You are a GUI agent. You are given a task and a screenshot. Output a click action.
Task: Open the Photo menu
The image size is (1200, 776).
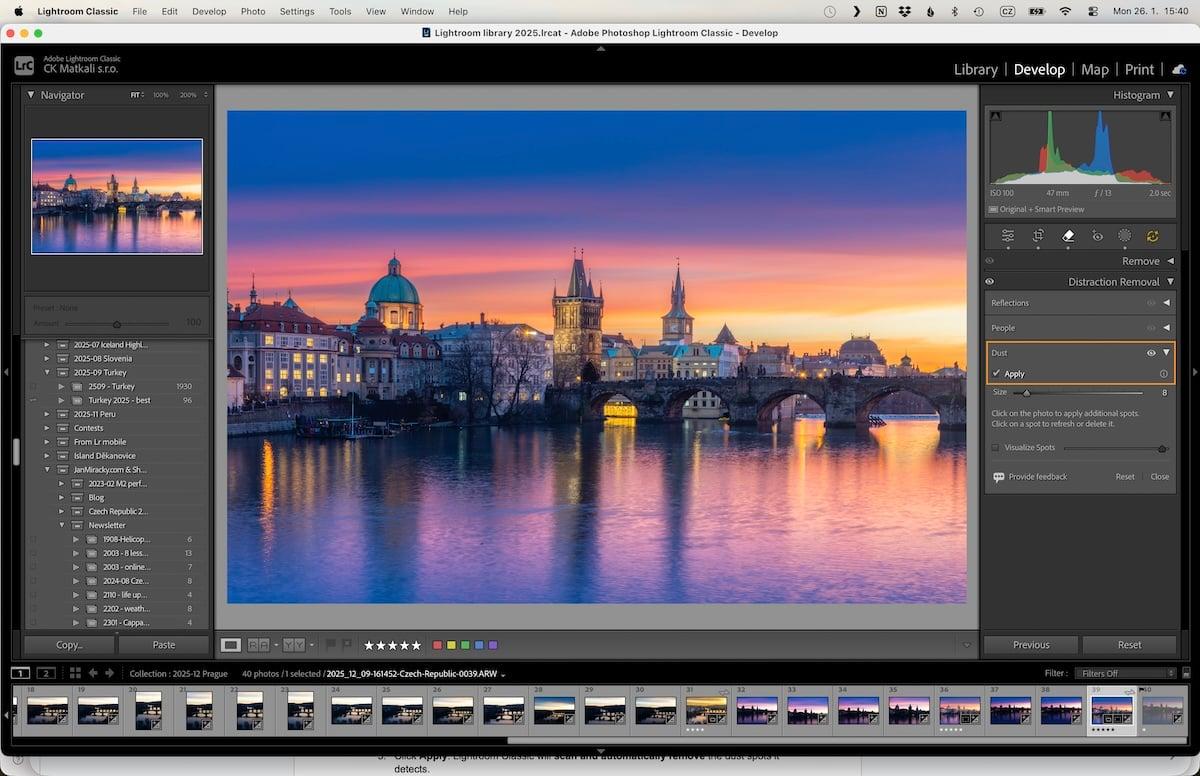[253, 11]
